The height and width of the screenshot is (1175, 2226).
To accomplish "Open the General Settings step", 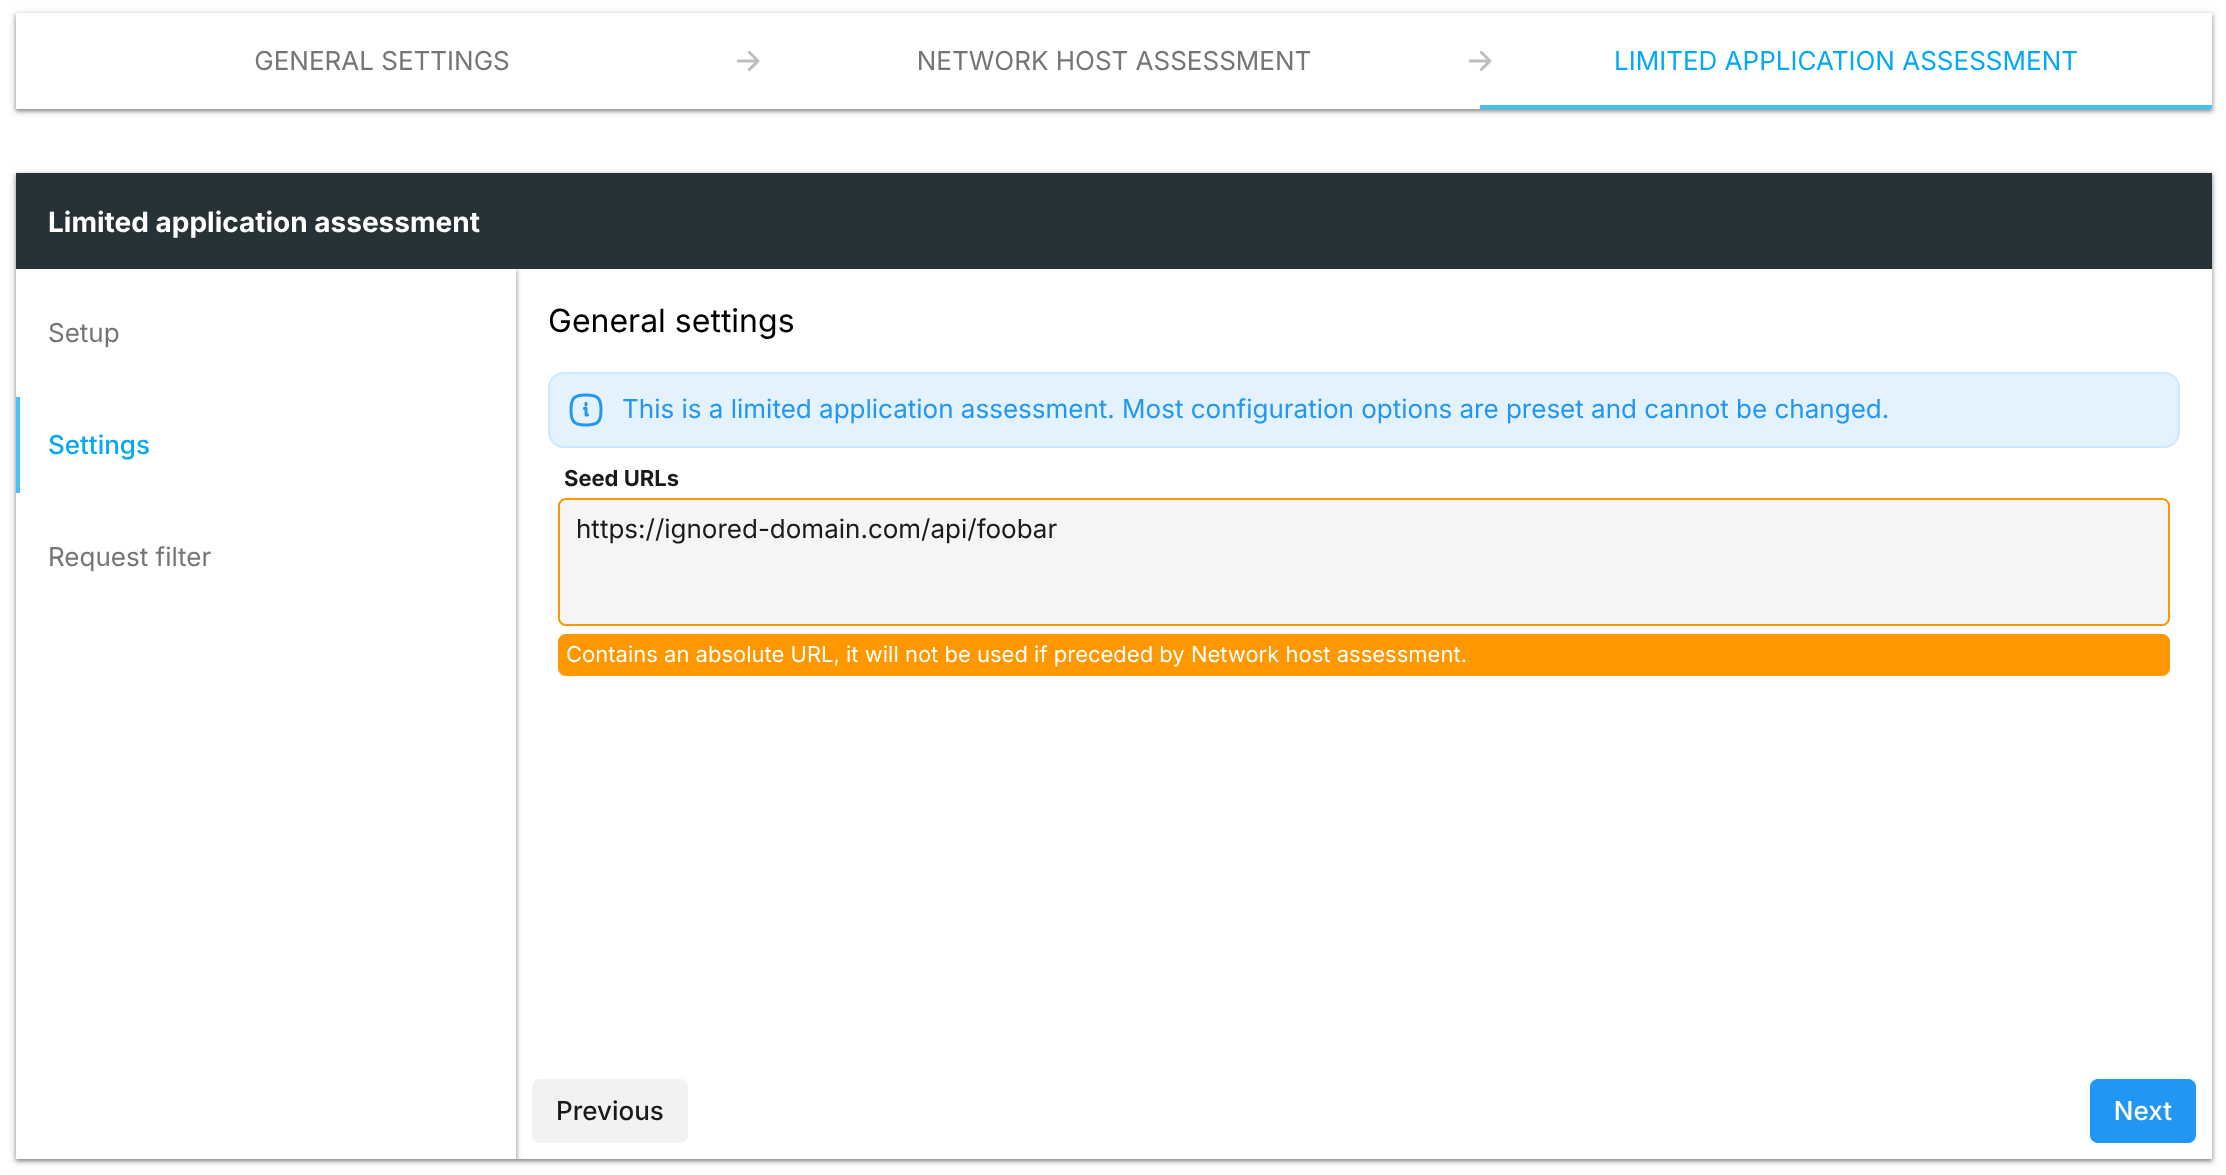I will pyautogui.click(x=381, y=61).
